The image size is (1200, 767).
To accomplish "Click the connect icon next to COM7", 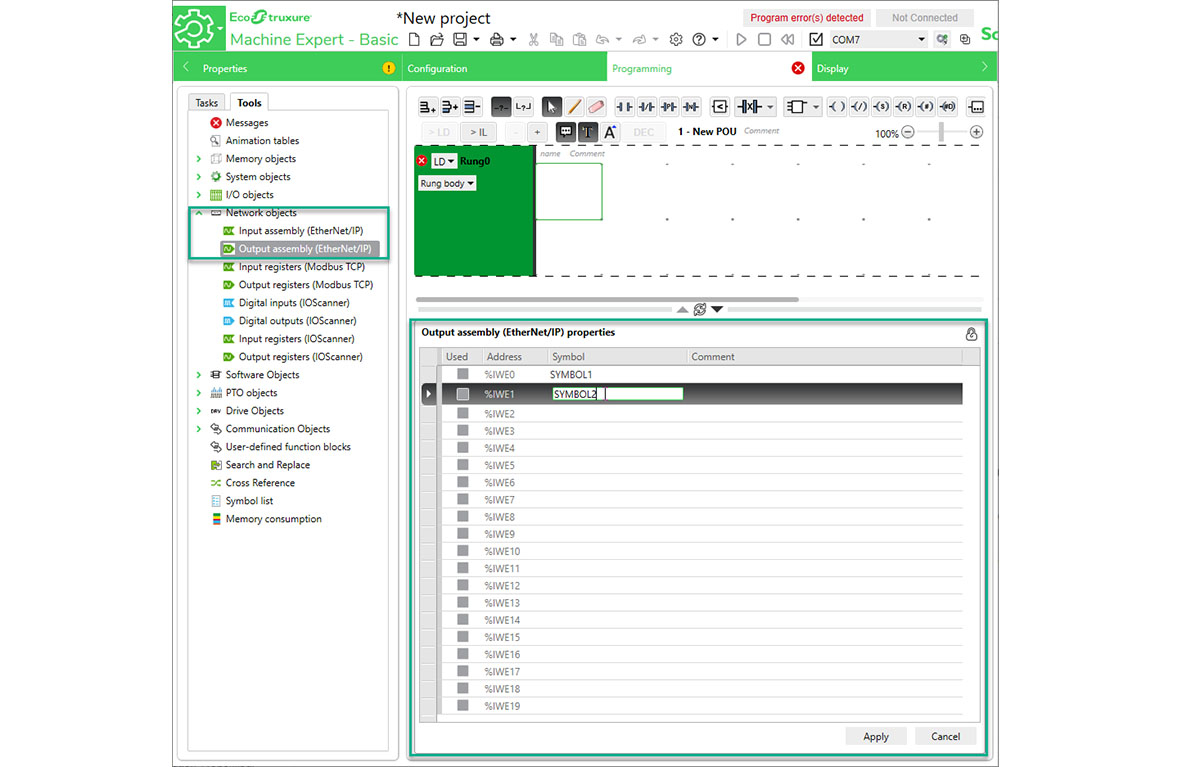I will click(942, 40).
